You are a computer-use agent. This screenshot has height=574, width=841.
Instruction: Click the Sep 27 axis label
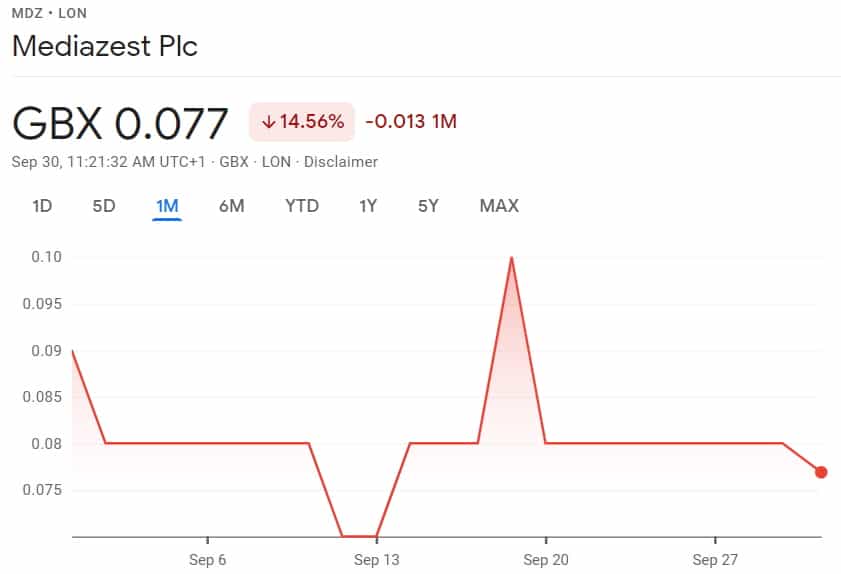coord(715,560)
